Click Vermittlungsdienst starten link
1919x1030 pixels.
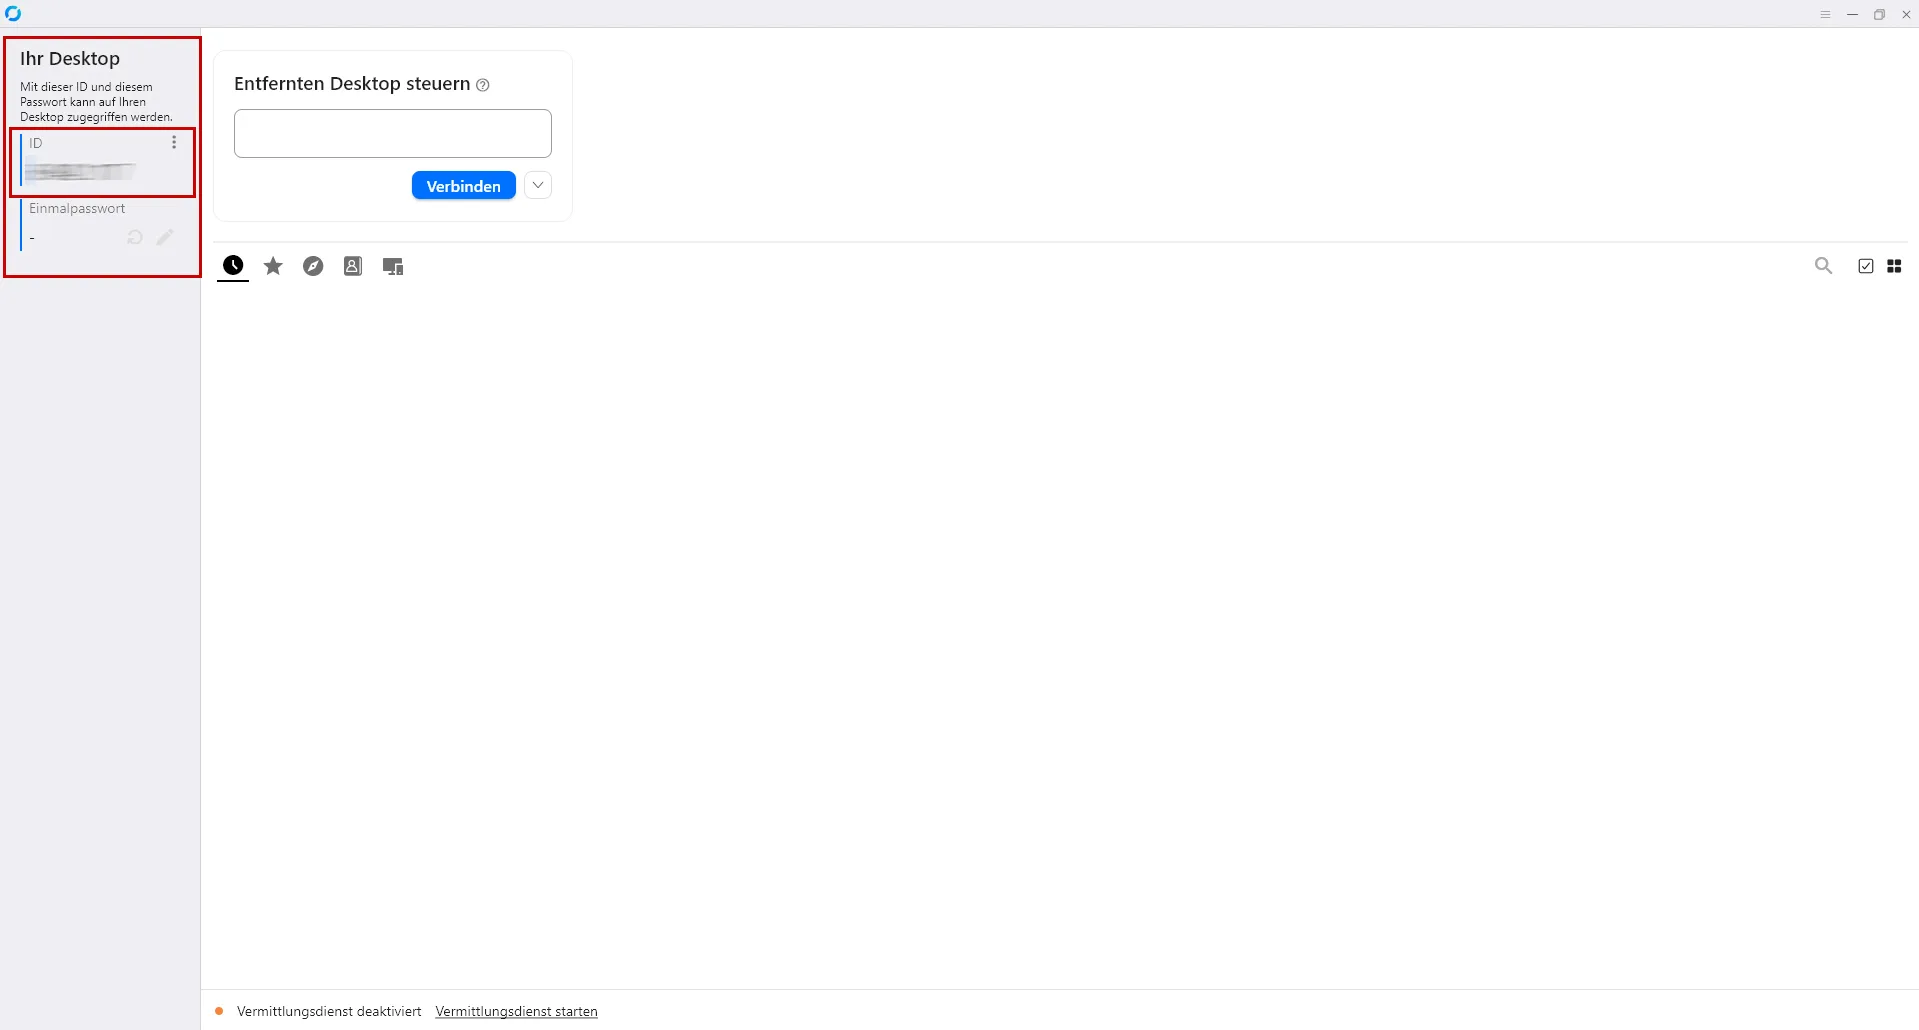516,1011
